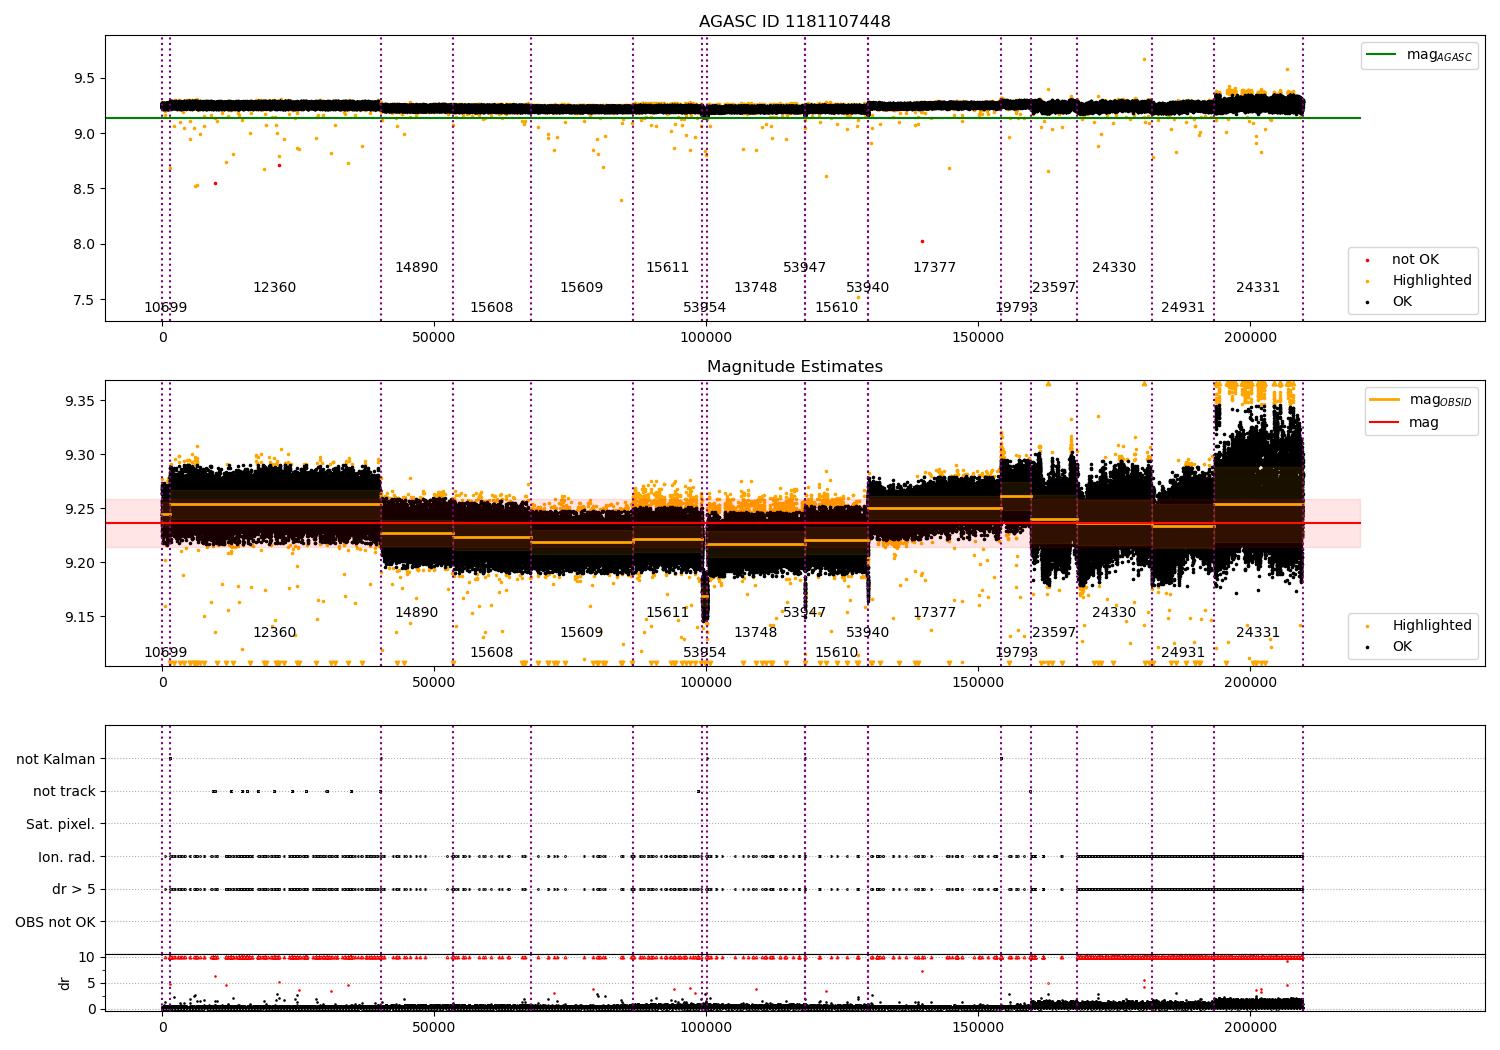Click the '7.5' y-axis tick label
This screenshot has height=1050, width=1500.
coord(84,300)
